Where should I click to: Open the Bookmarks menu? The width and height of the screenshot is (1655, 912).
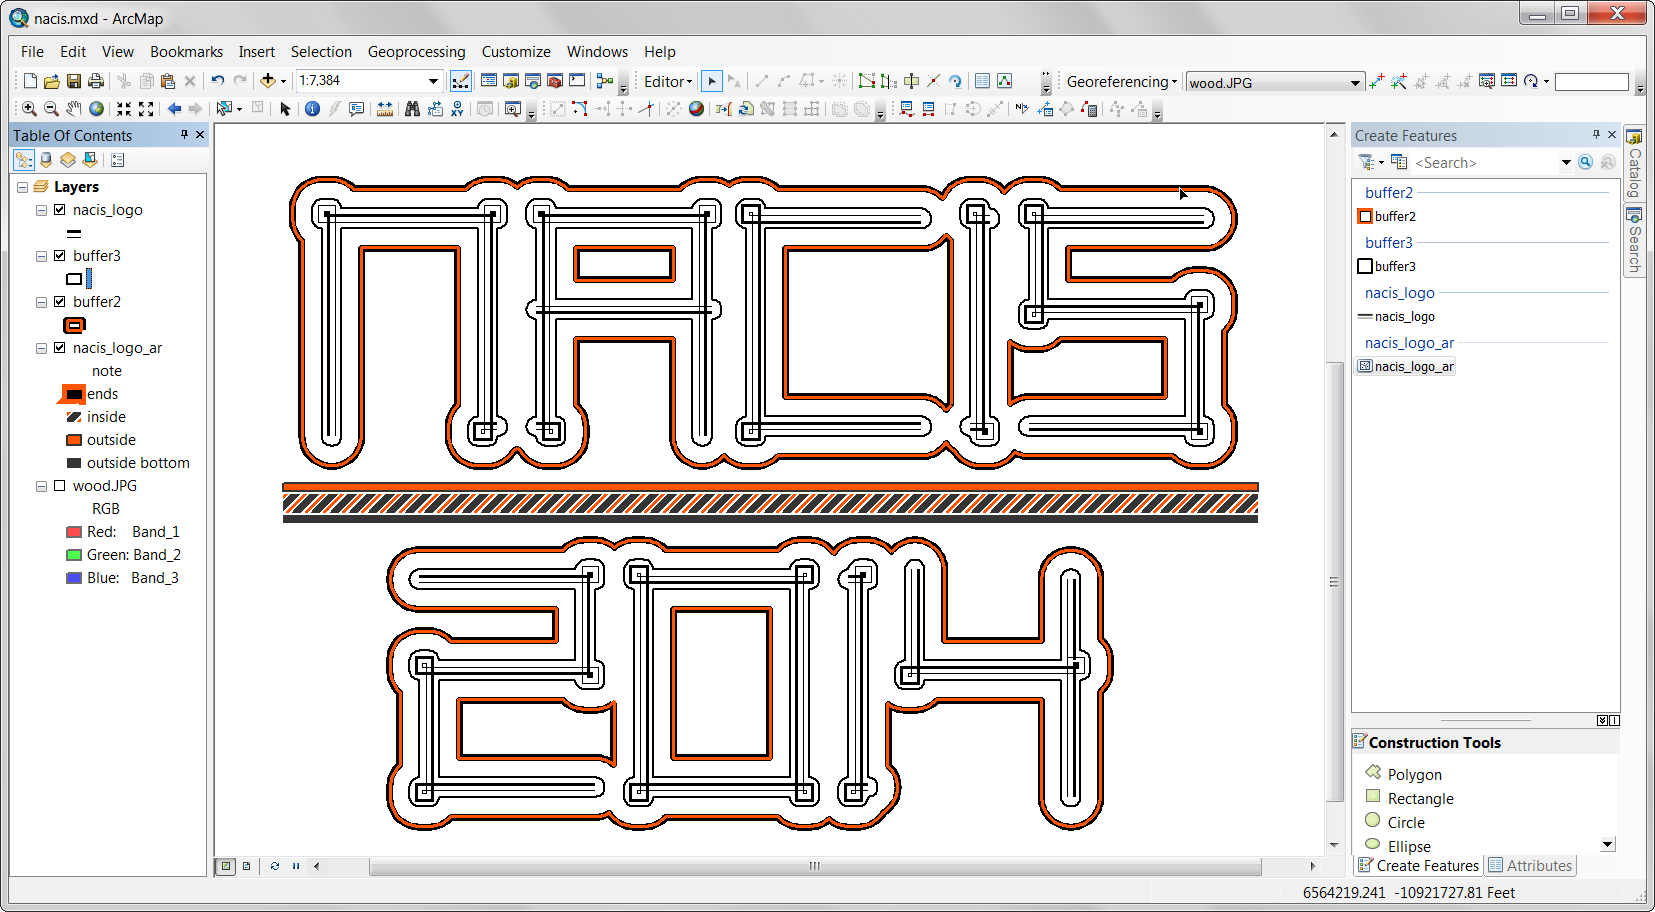coord(186,52)
